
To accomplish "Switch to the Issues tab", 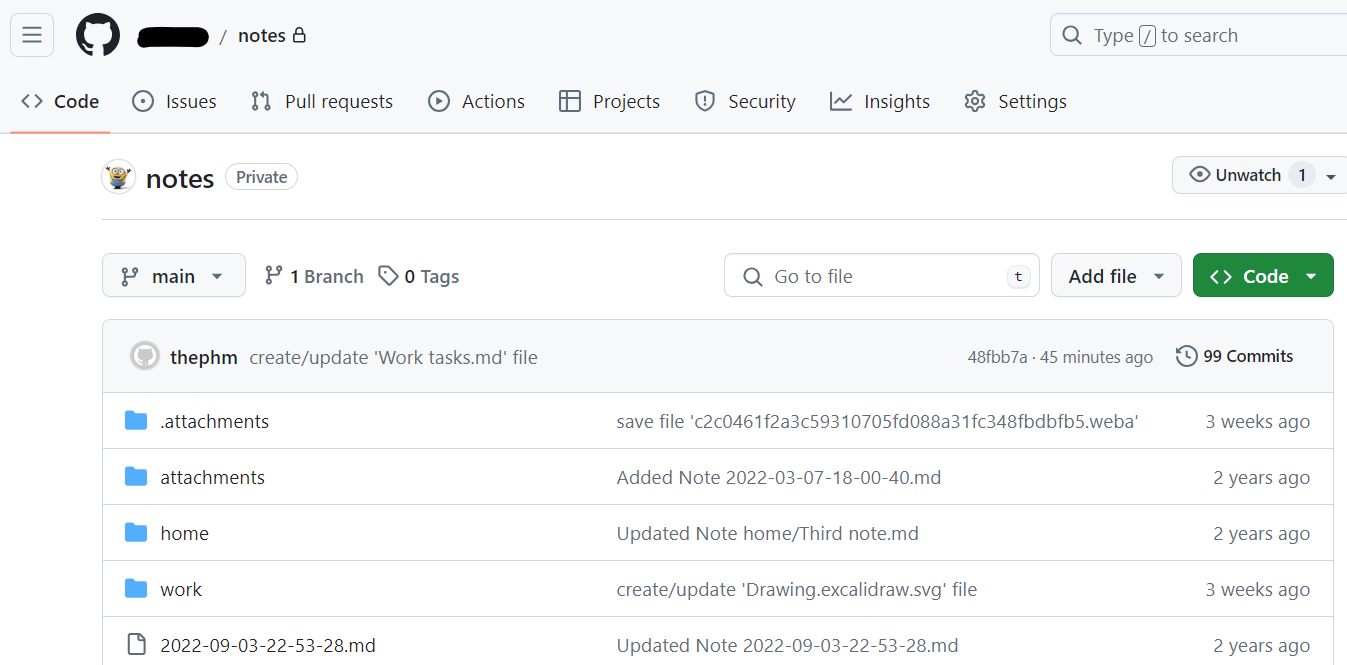I will pyautogui.click(x=175, y=101).
